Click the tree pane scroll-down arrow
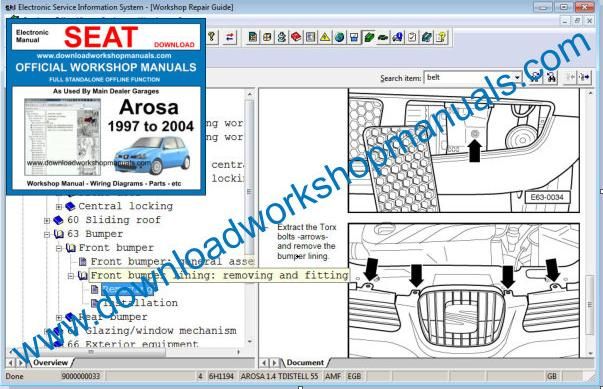 coord(250,342)
